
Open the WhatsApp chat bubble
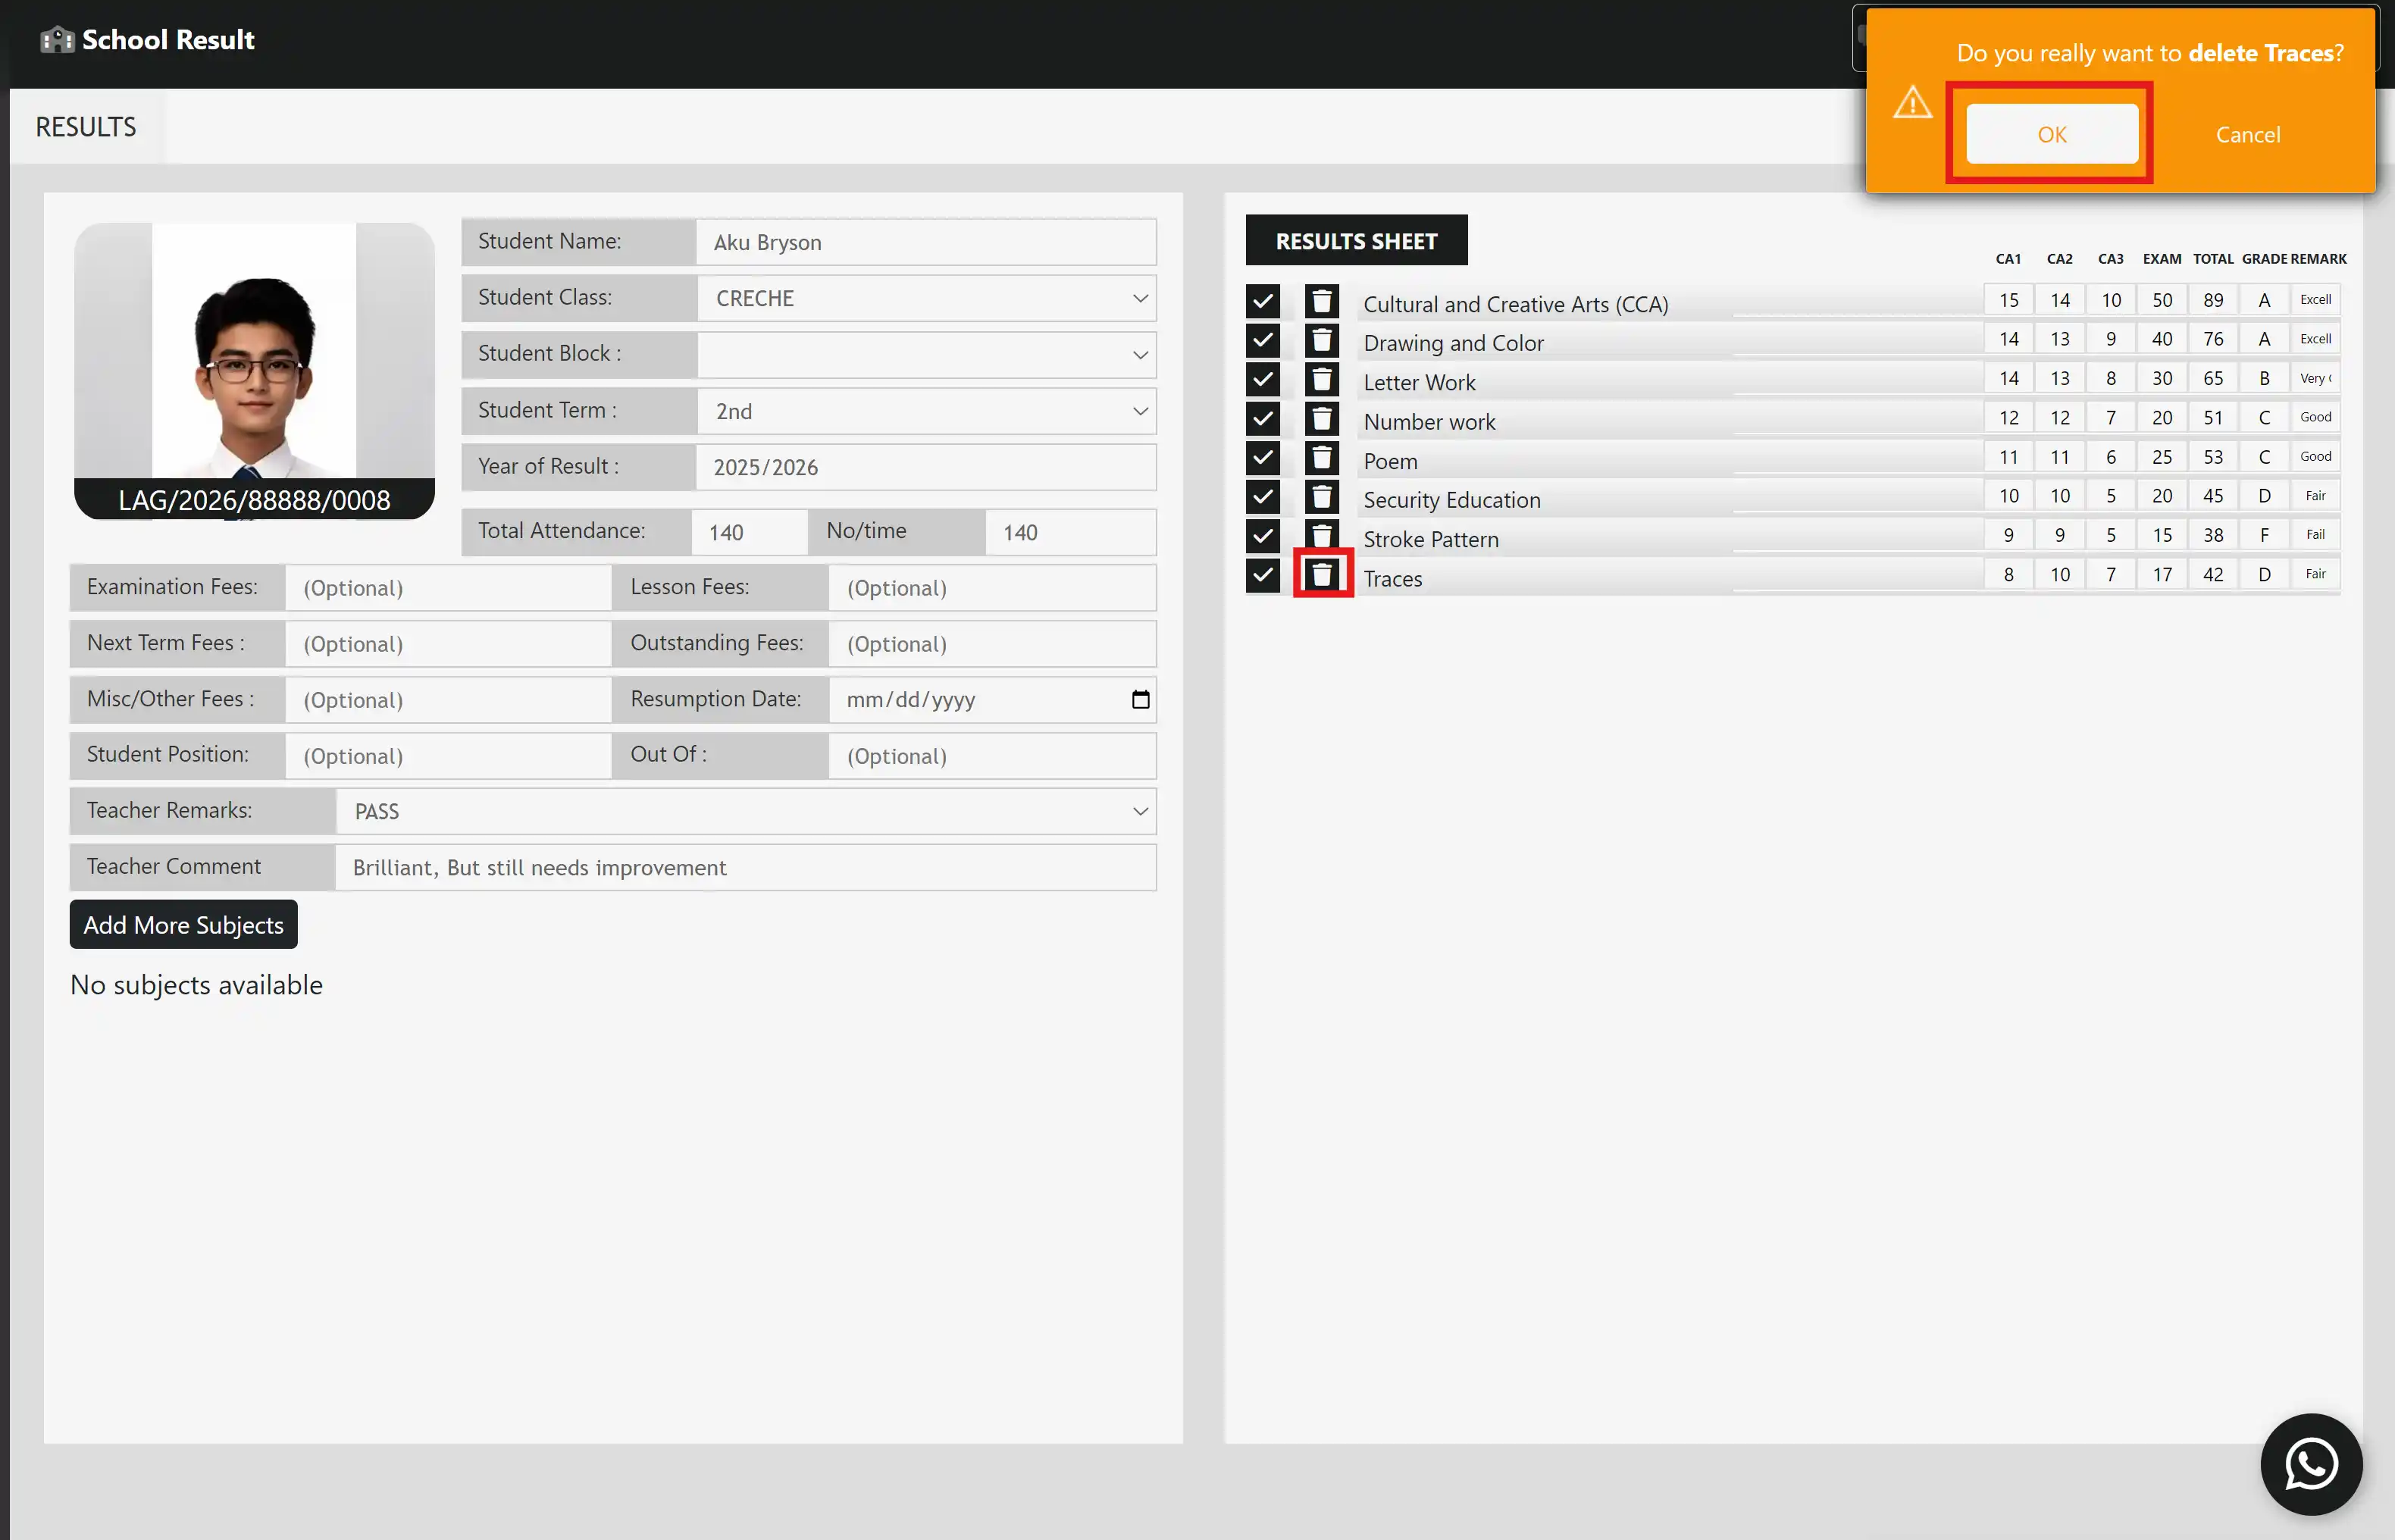[x=2311, y=1464]
